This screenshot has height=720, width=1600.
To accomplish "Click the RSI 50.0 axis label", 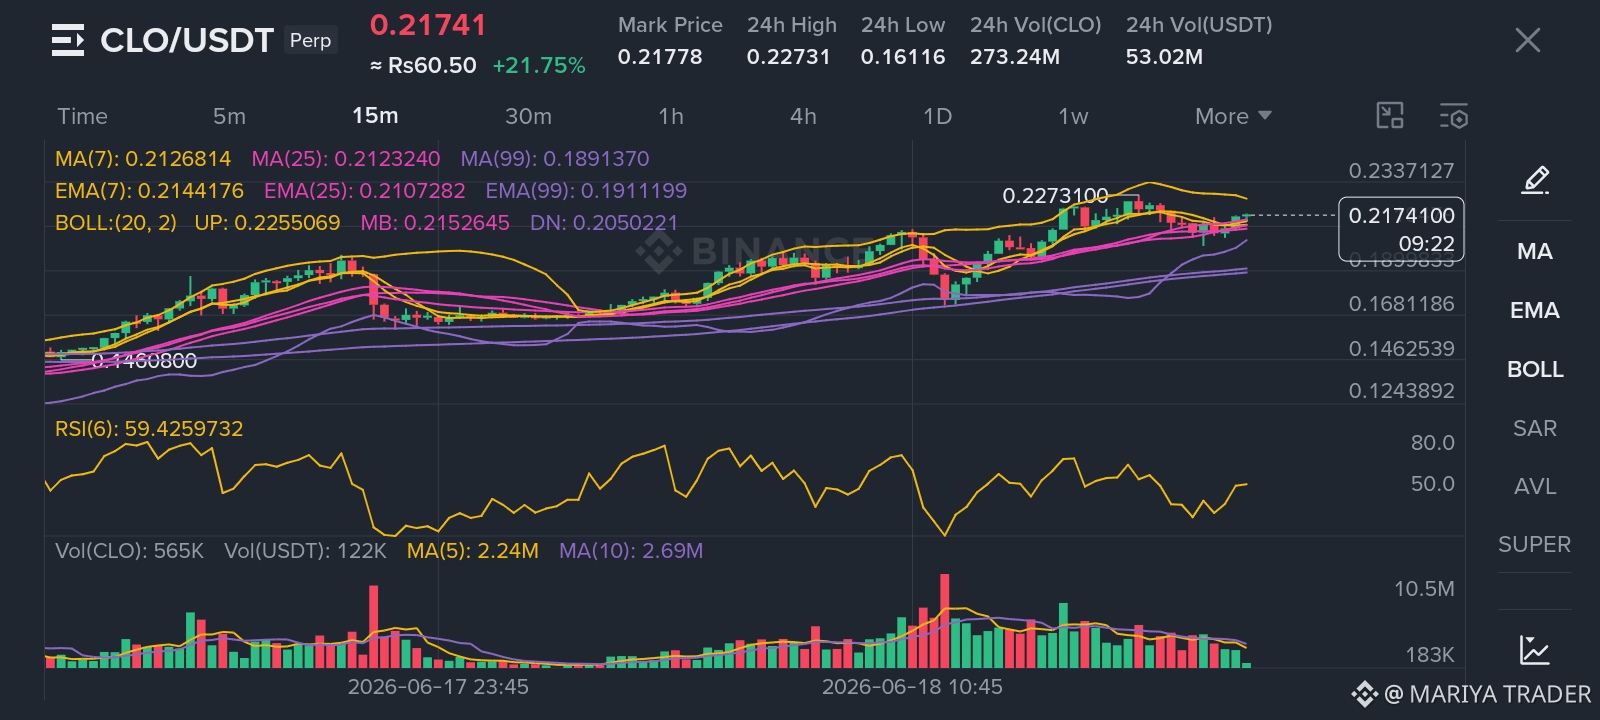I will pyautogui.click(x=1432, y=484).
